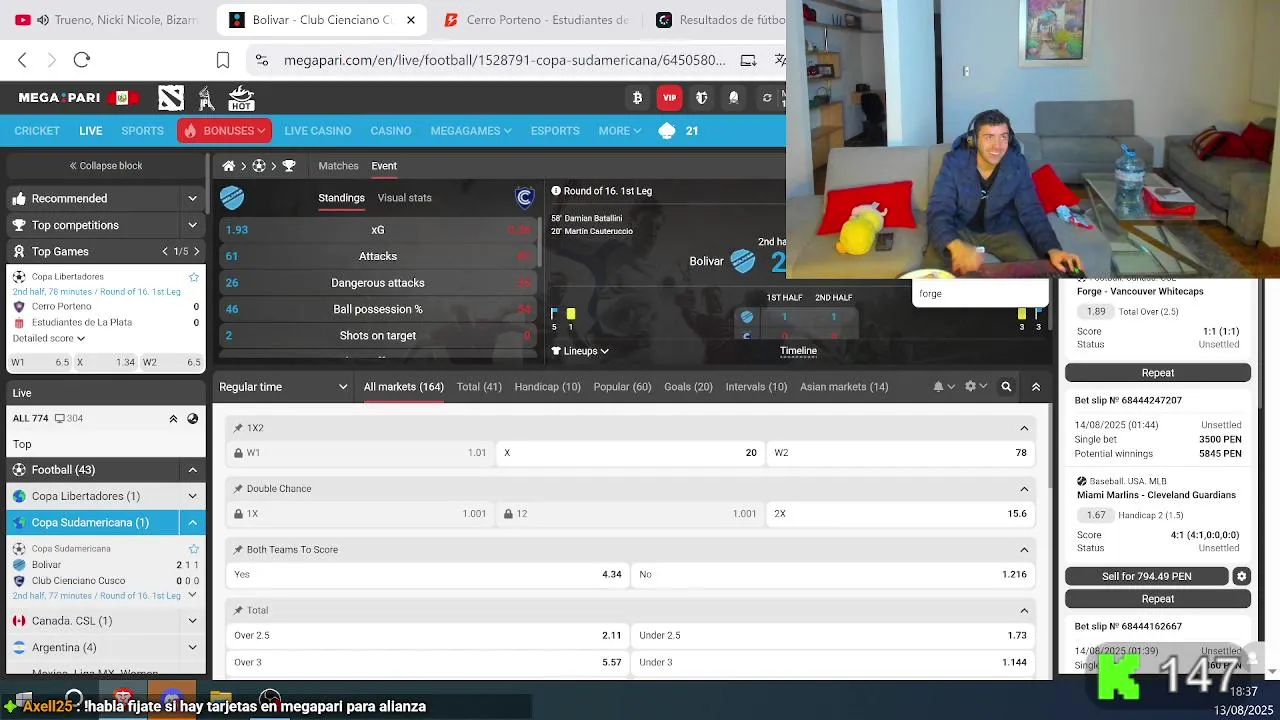Open the MEGAGAMES menu
The image size is (1280, 720).
click(x=471, y=131)
